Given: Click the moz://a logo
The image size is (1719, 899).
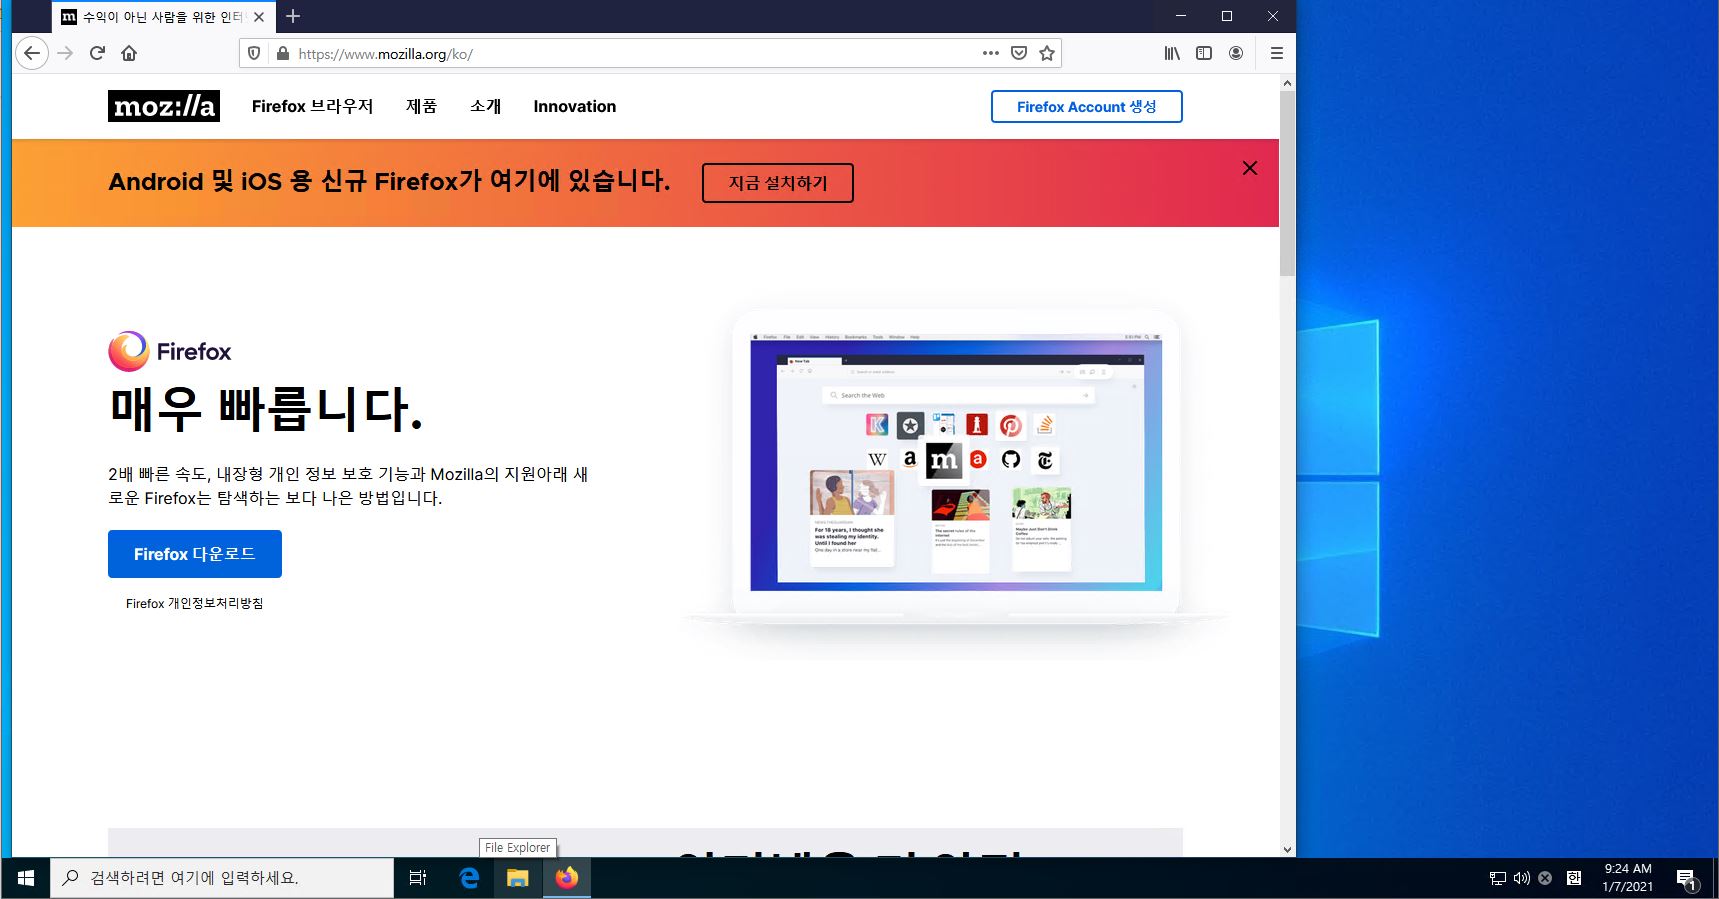Looking at the screenshot, I should pyautogui.click(x=164, y=106).
